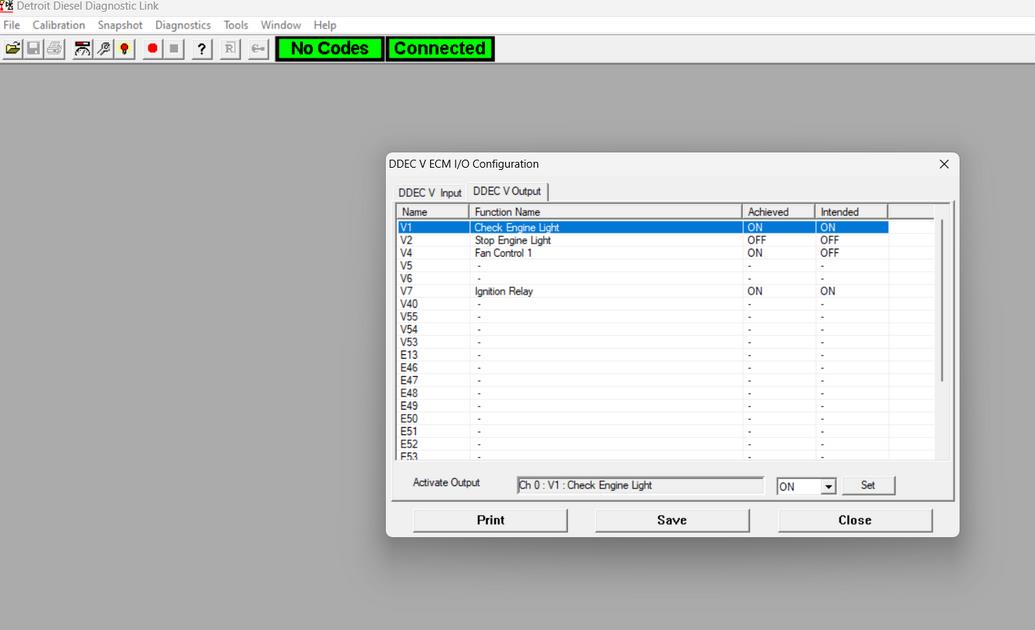Image resolution: width=1035 pixels, height=630 pixels.
Task: Click the Save button in dialog
Action: click(672, 520)
